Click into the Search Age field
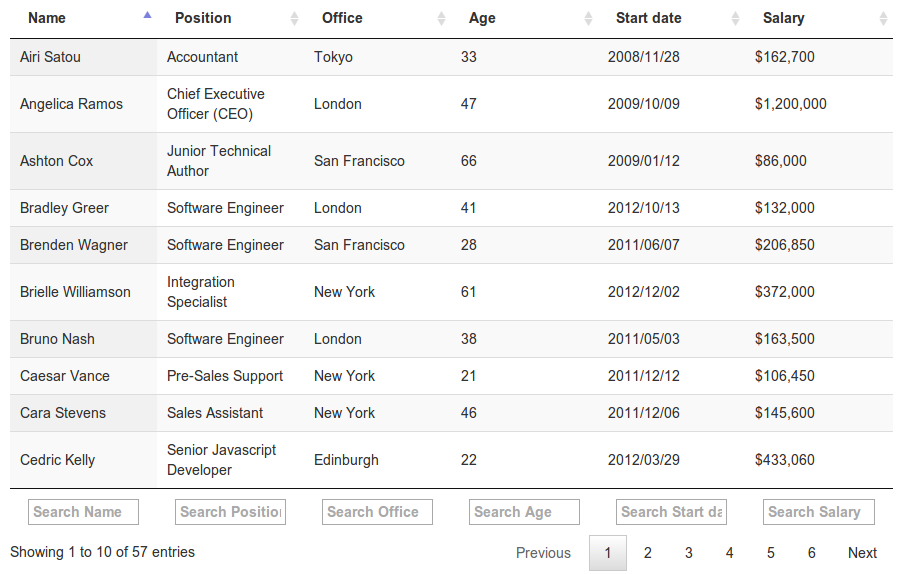Screen dimensions: 905x574 click(524, 512)
